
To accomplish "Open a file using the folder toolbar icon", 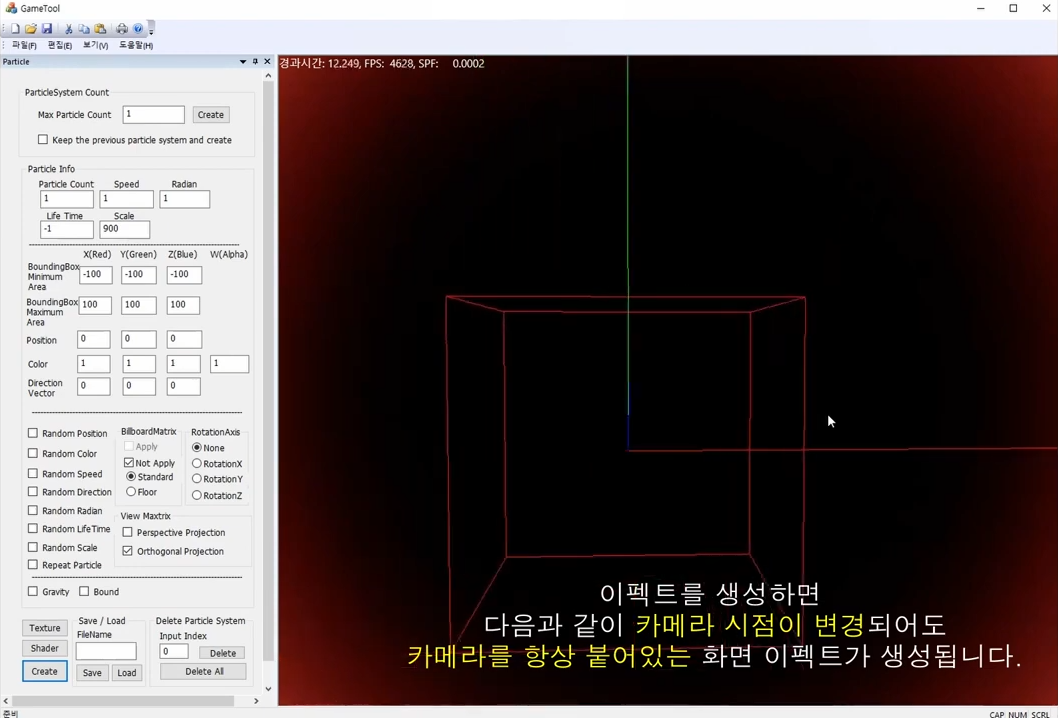I will pyautogui.click(x=30, y=28).
